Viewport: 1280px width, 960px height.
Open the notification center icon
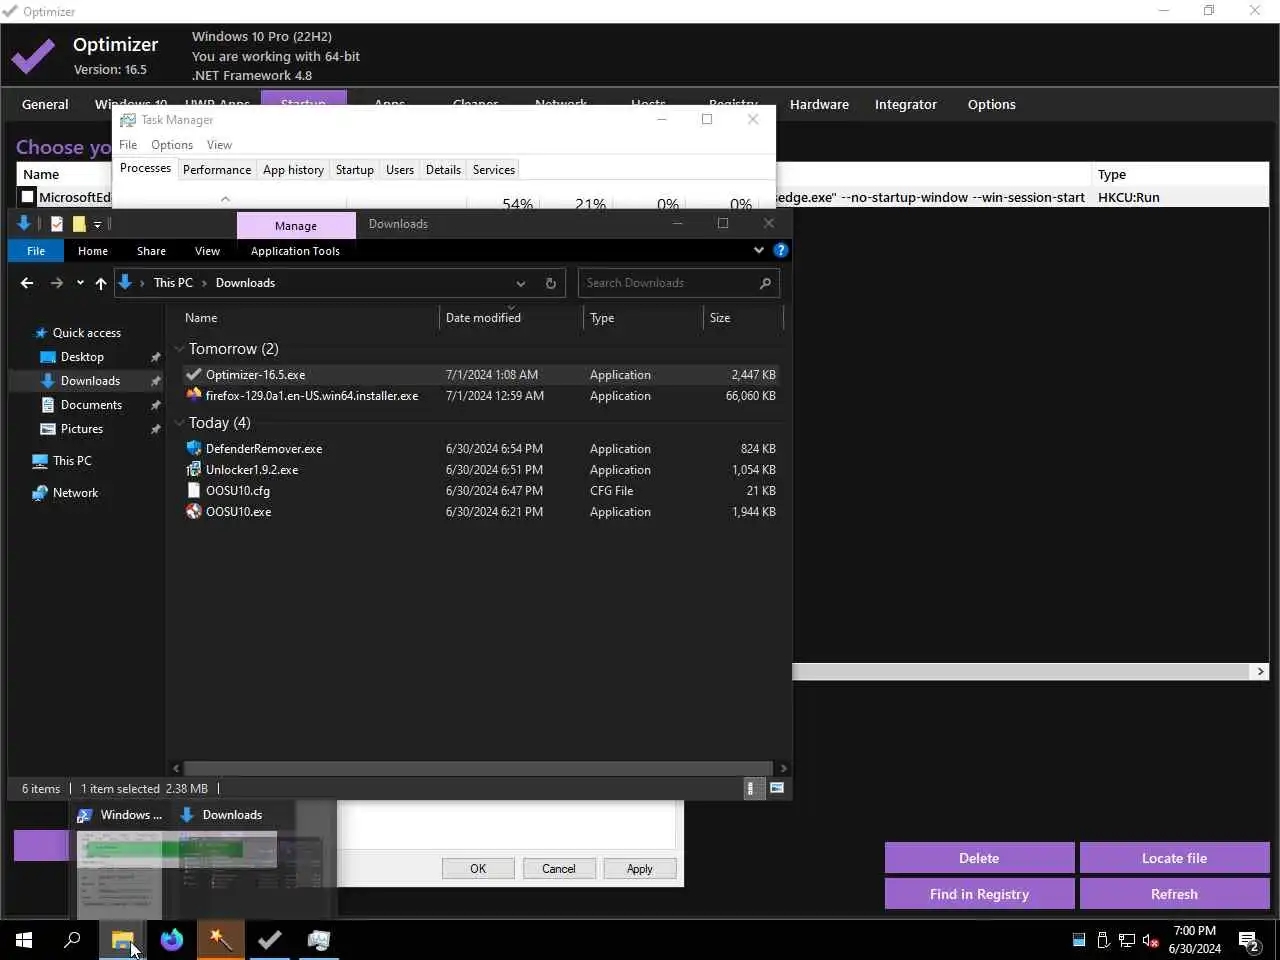[1249, 940]
